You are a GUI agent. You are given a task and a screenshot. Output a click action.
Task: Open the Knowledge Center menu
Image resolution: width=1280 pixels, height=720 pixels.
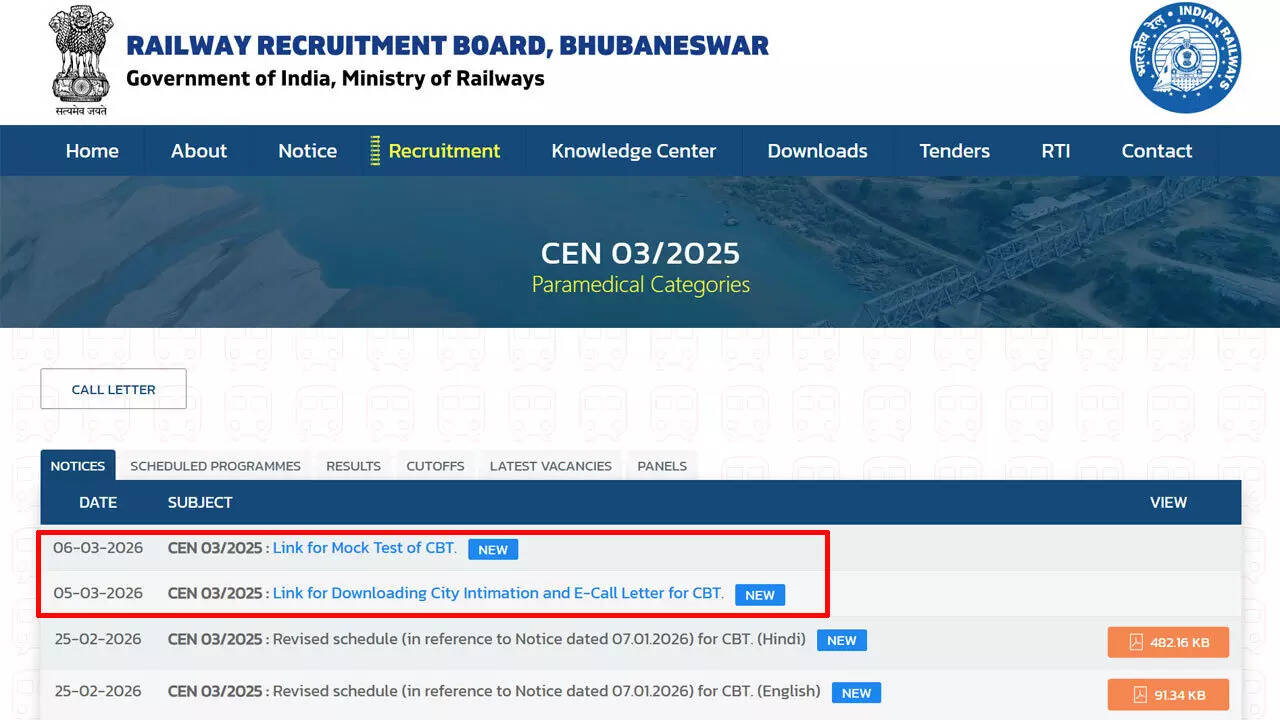[x=633, y=151]
